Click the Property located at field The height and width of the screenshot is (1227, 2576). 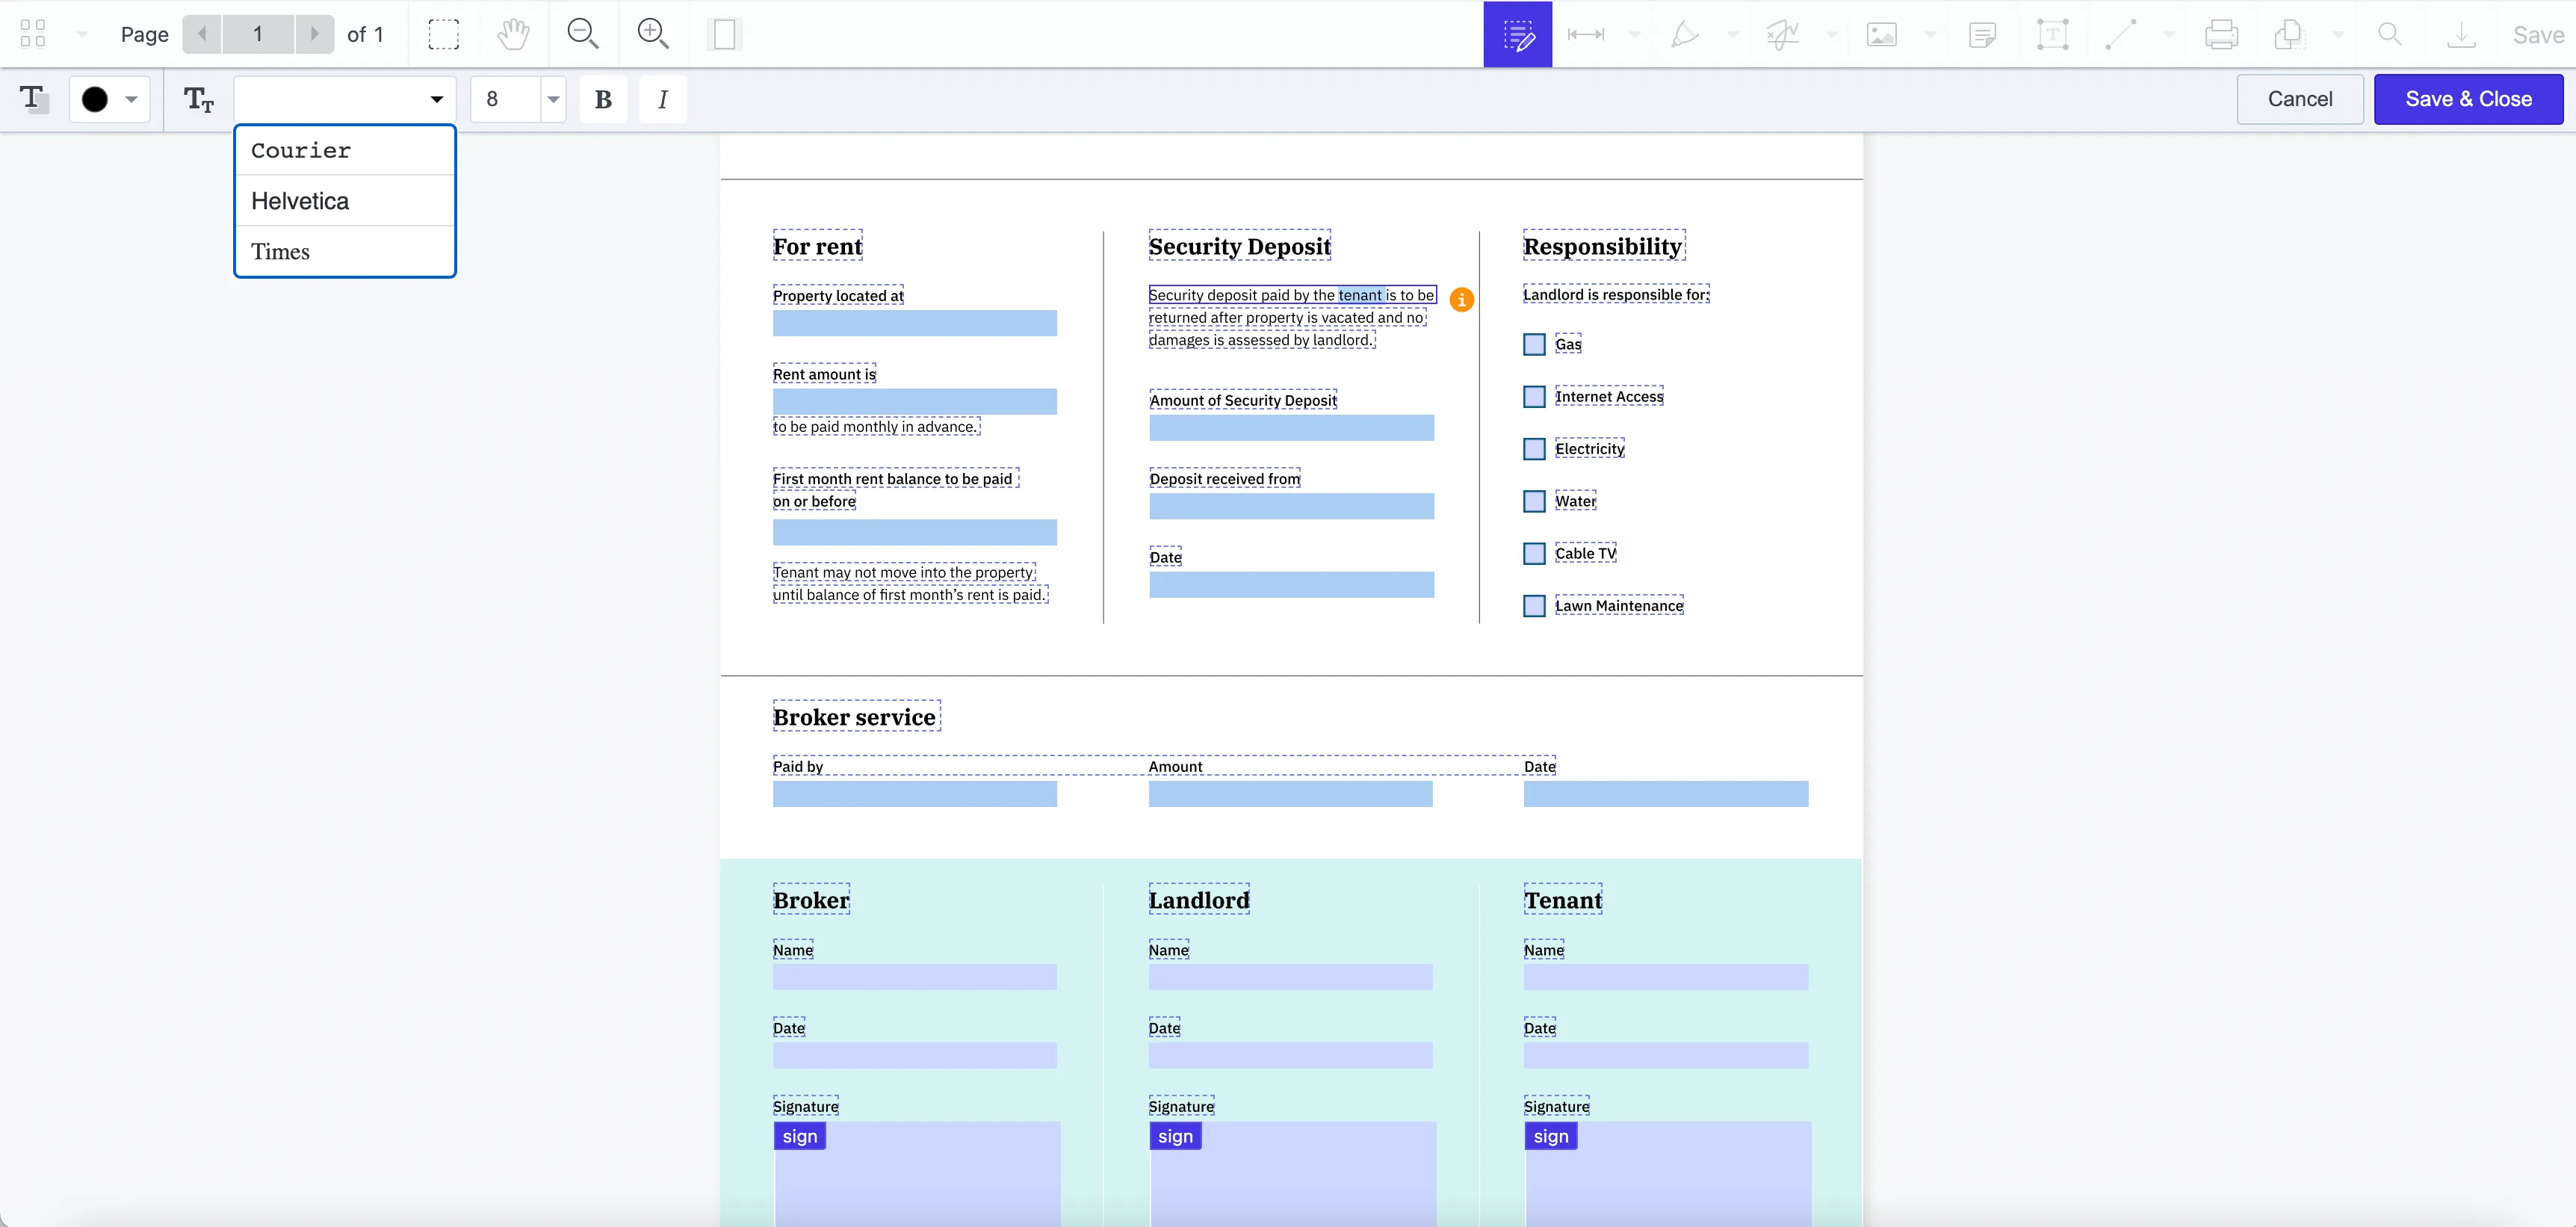[x=914, y=323]
